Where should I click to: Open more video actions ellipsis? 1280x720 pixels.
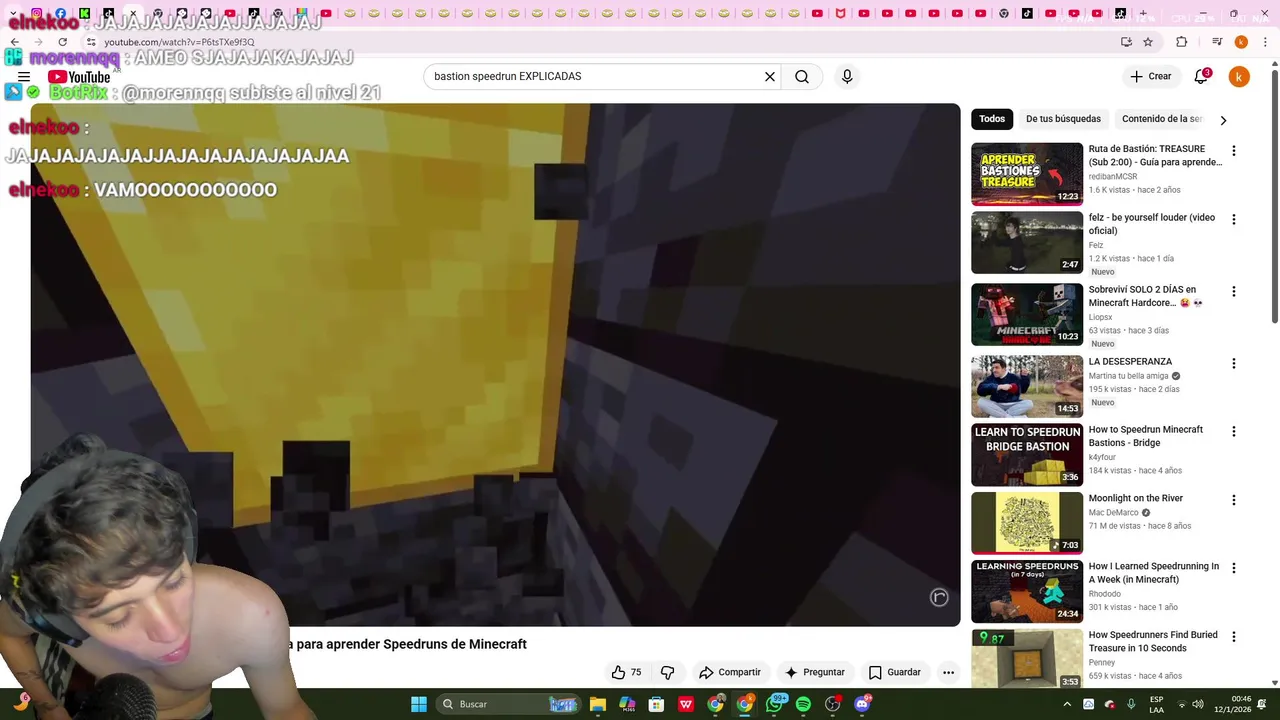[x=948, y=672]
